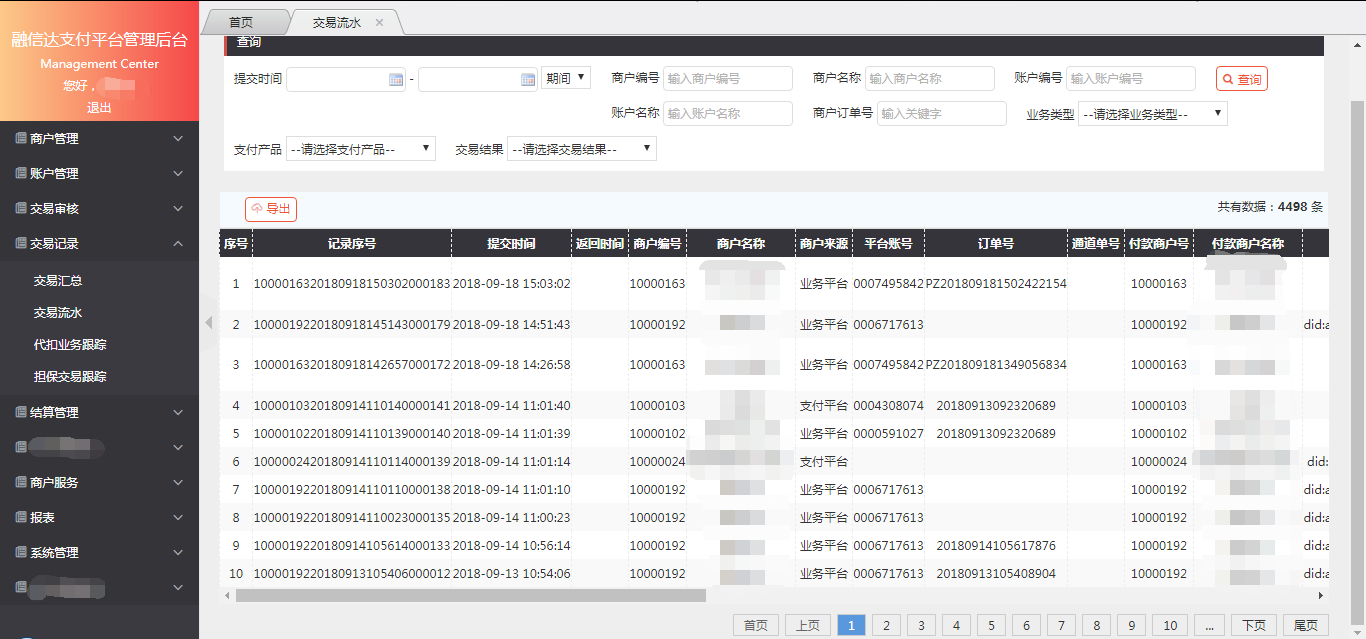Screen dimensions: 1366x639
Task: Click icon beside 结算管理 menu
Action: [x=21, y=412]
